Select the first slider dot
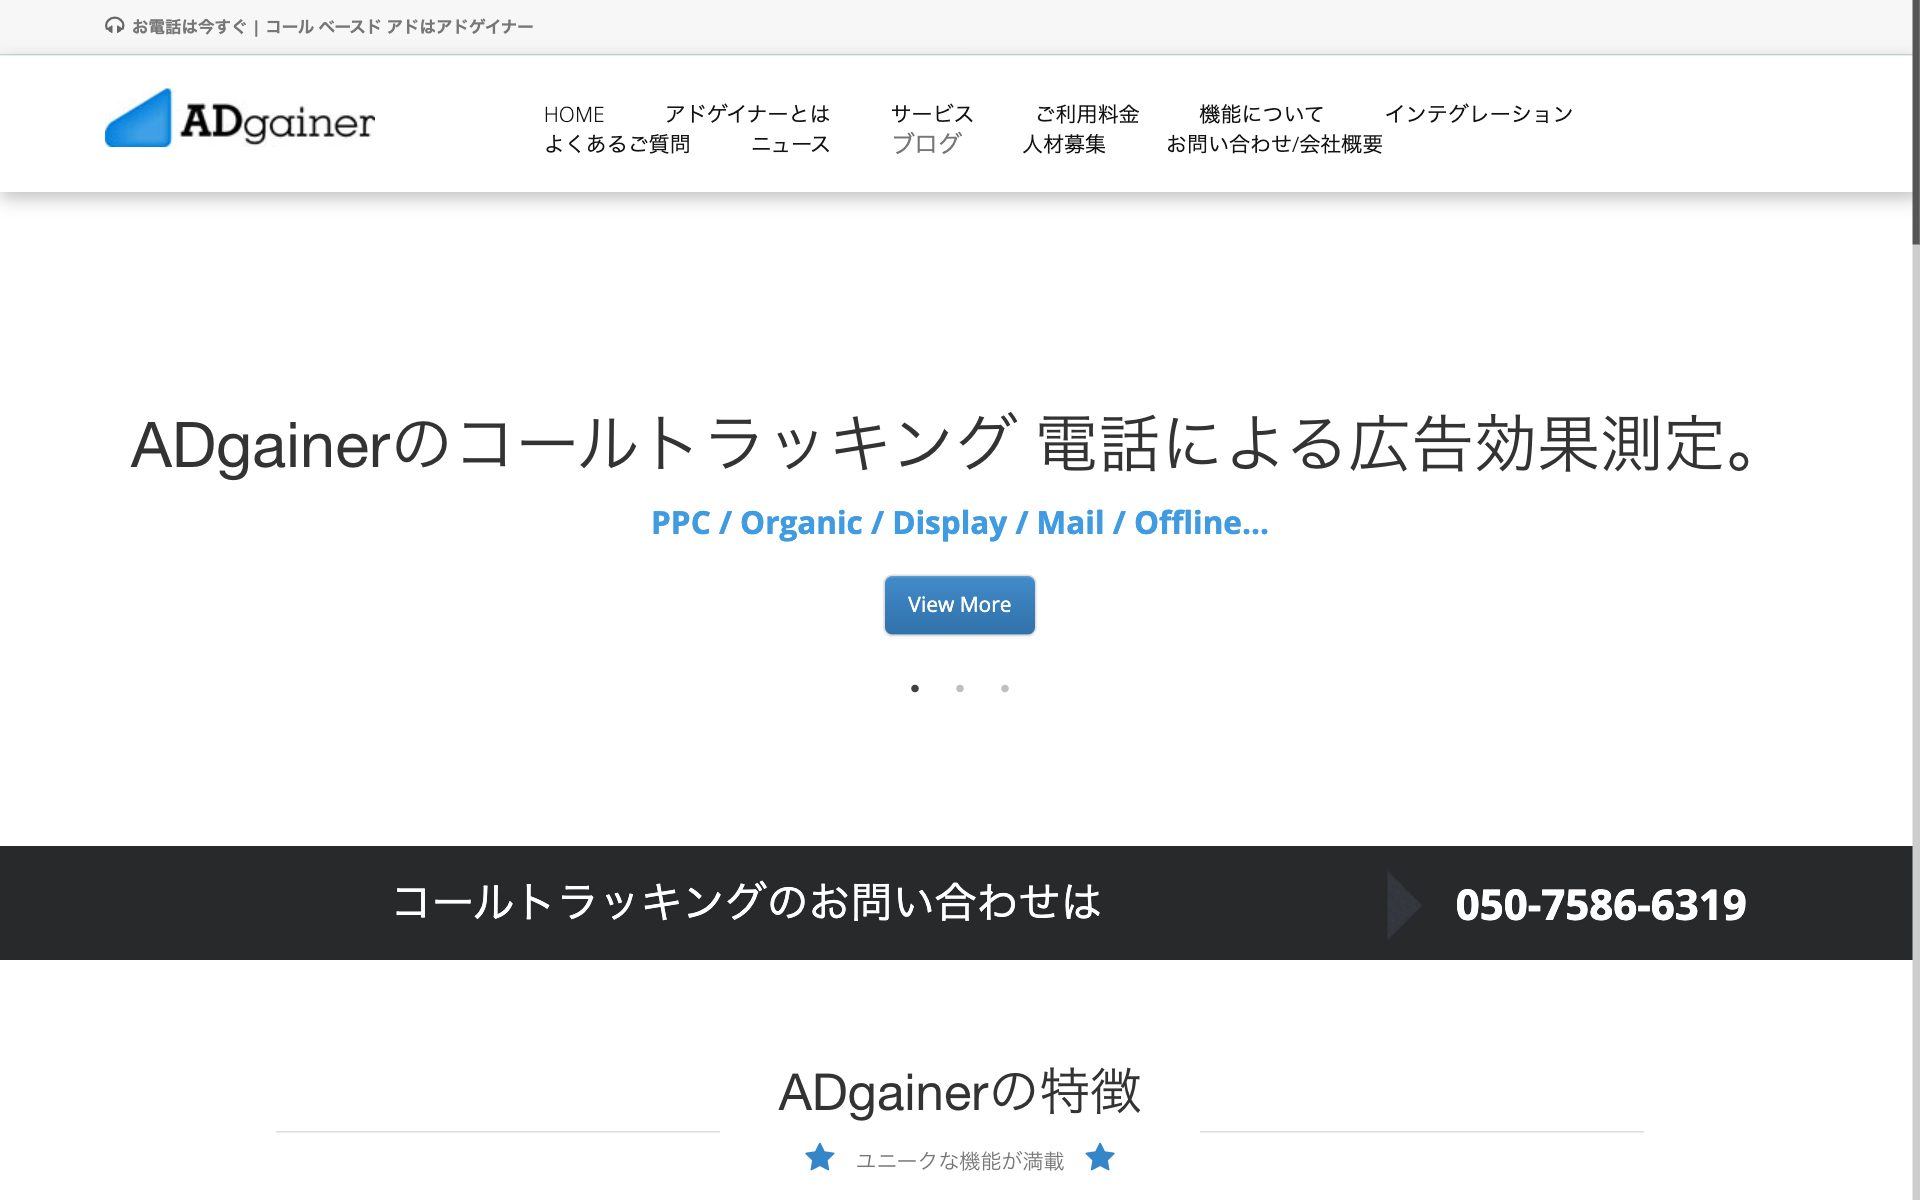This screenshot has height=1200, width=1920. coord(915,688)
